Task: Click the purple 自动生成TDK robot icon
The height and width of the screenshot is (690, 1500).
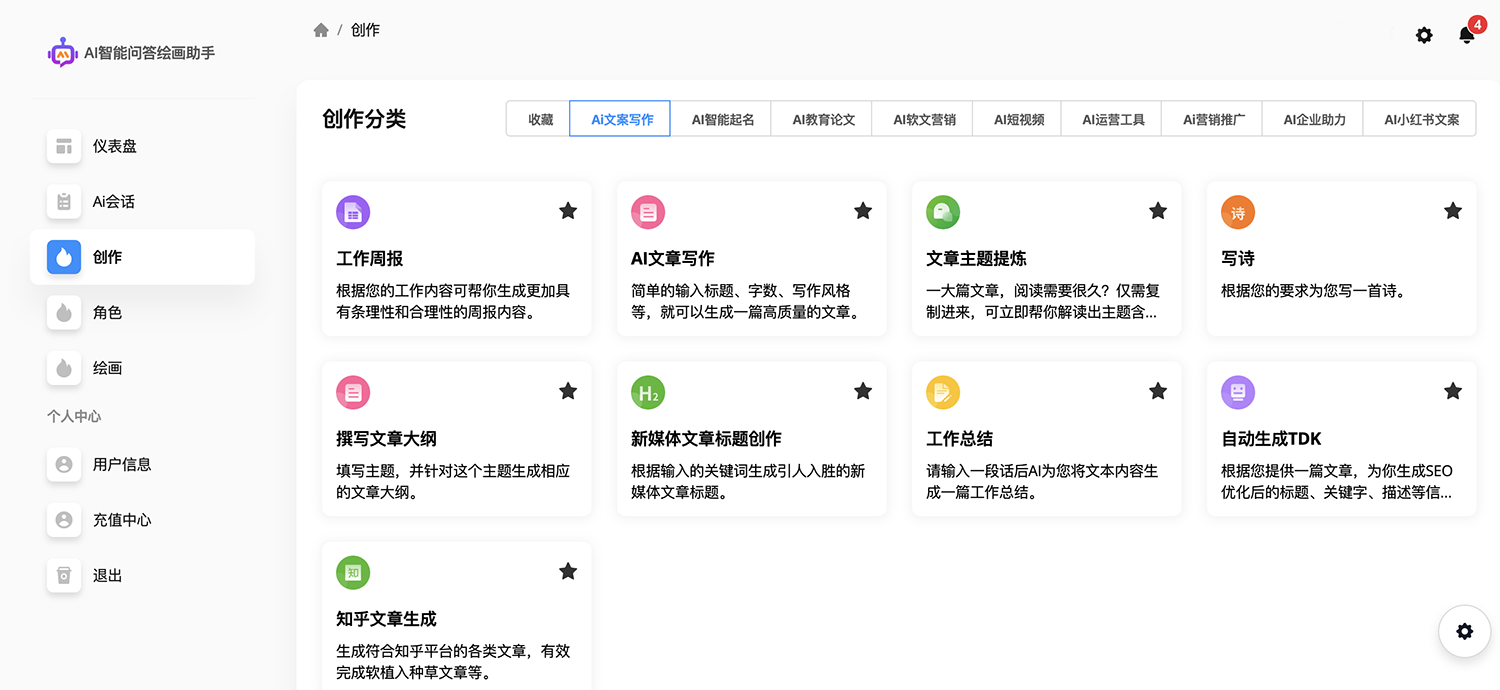Action: click(x=1238, y=392)
